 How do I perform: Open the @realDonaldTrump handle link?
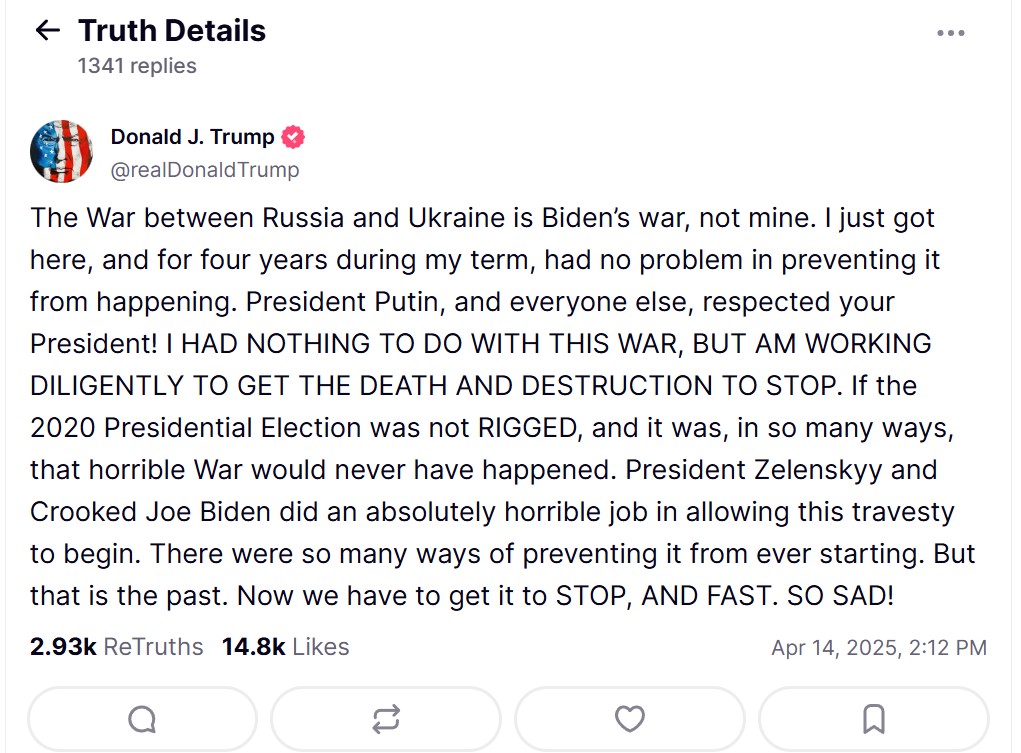(x=204, y=170)
